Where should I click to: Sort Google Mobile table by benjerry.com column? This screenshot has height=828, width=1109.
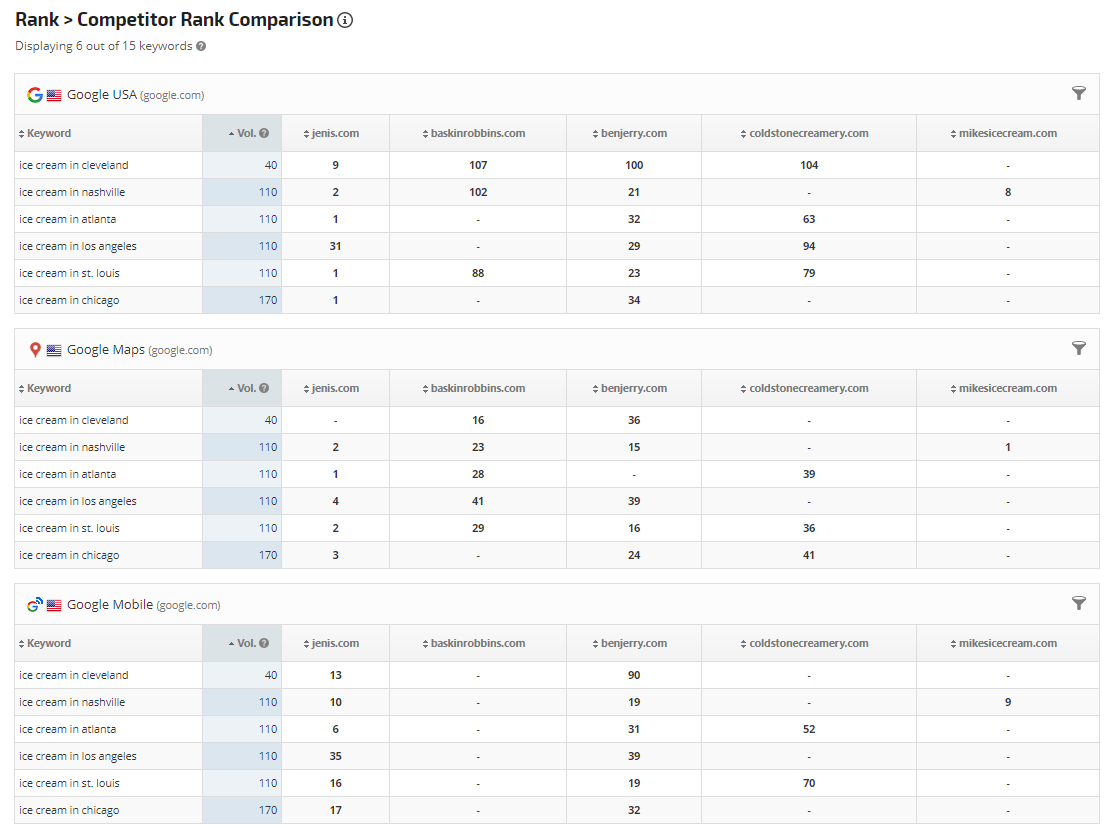pyautogui.click(x=633, y=644)
